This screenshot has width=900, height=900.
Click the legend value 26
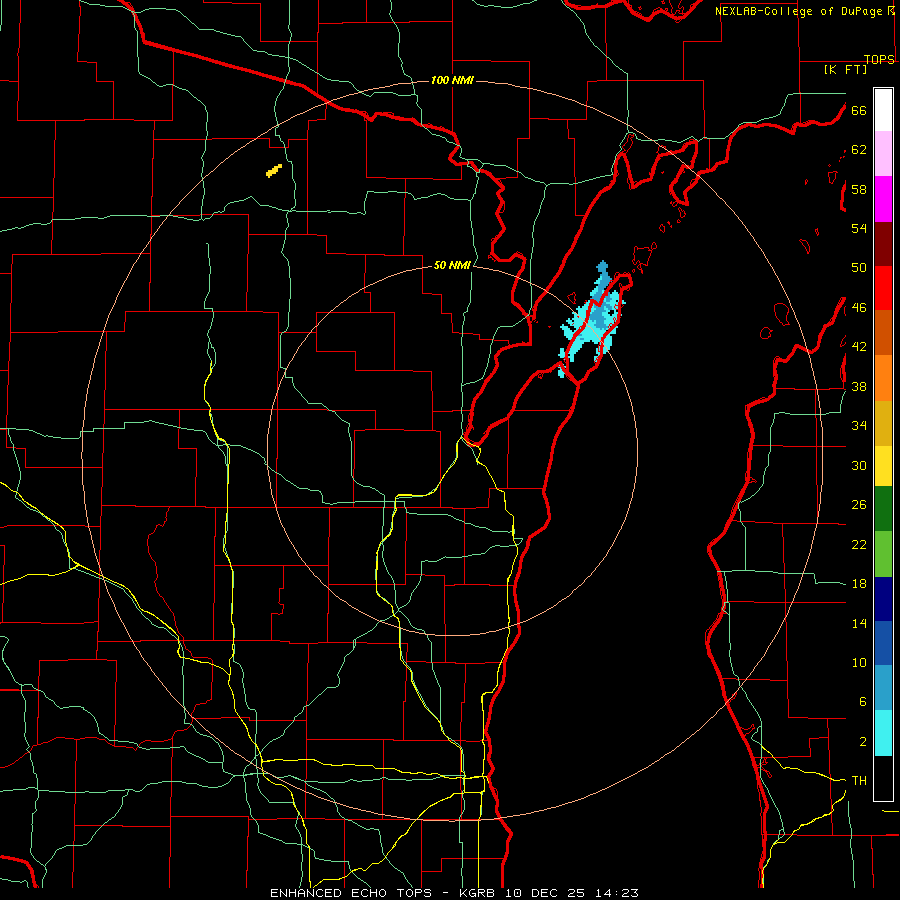(x=859, y=505)
